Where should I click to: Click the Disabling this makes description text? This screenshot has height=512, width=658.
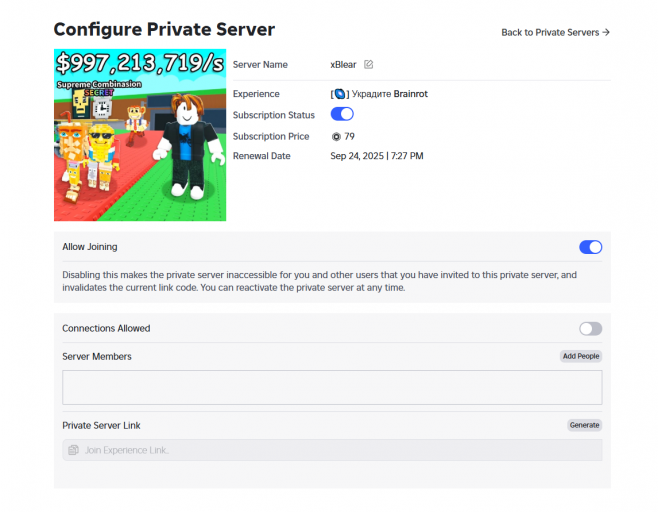[x=319, y=281]
